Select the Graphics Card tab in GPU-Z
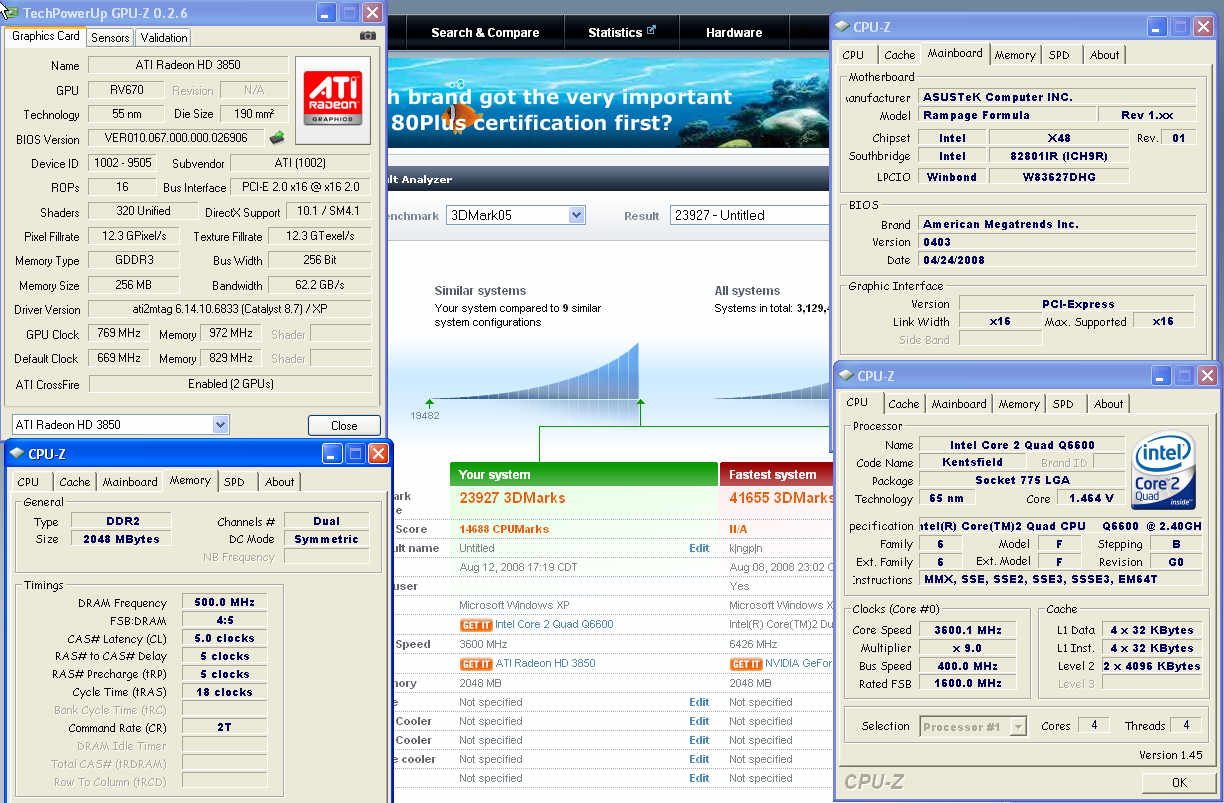The height and width of the screenshot is (803, 1224). coord(46,36)
